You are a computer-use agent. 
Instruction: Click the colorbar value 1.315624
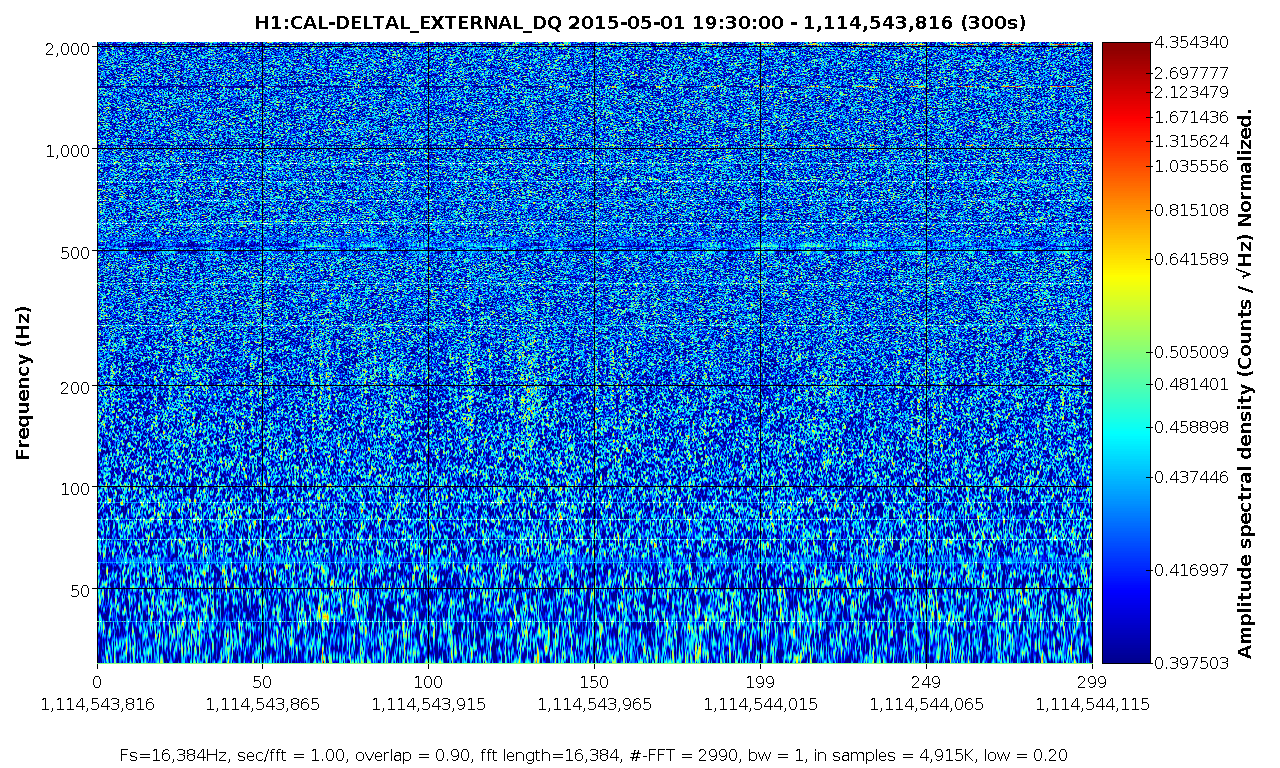[1190, 140]
